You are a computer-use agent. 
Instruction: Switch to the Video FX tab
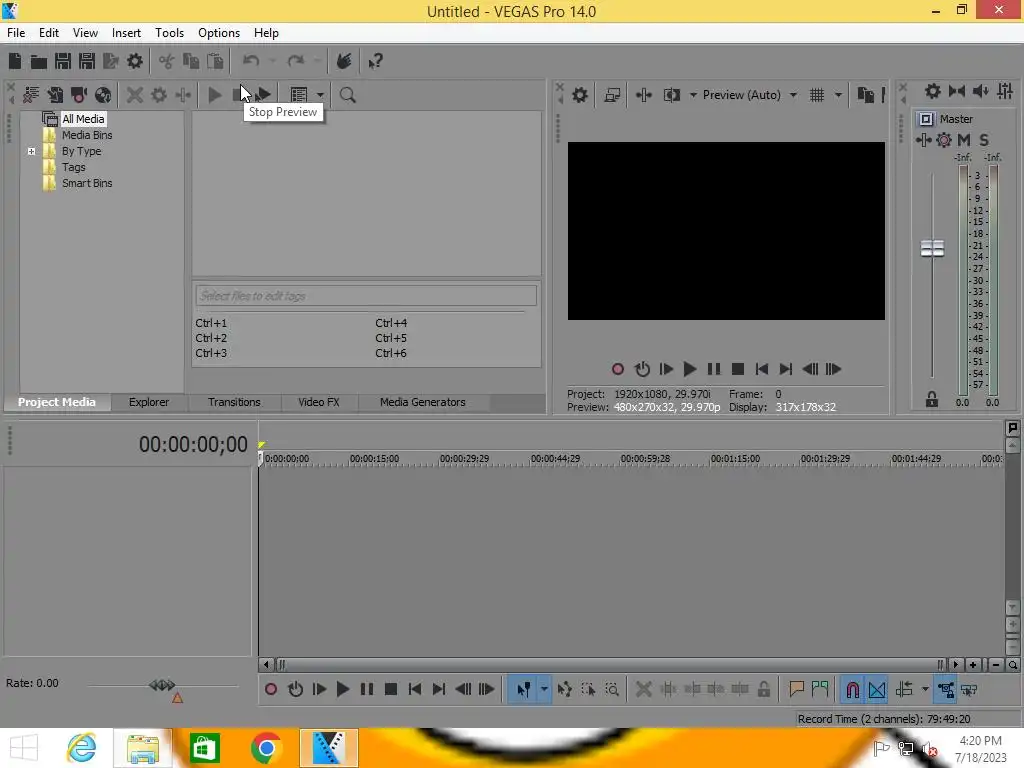[x=319, y=402]
